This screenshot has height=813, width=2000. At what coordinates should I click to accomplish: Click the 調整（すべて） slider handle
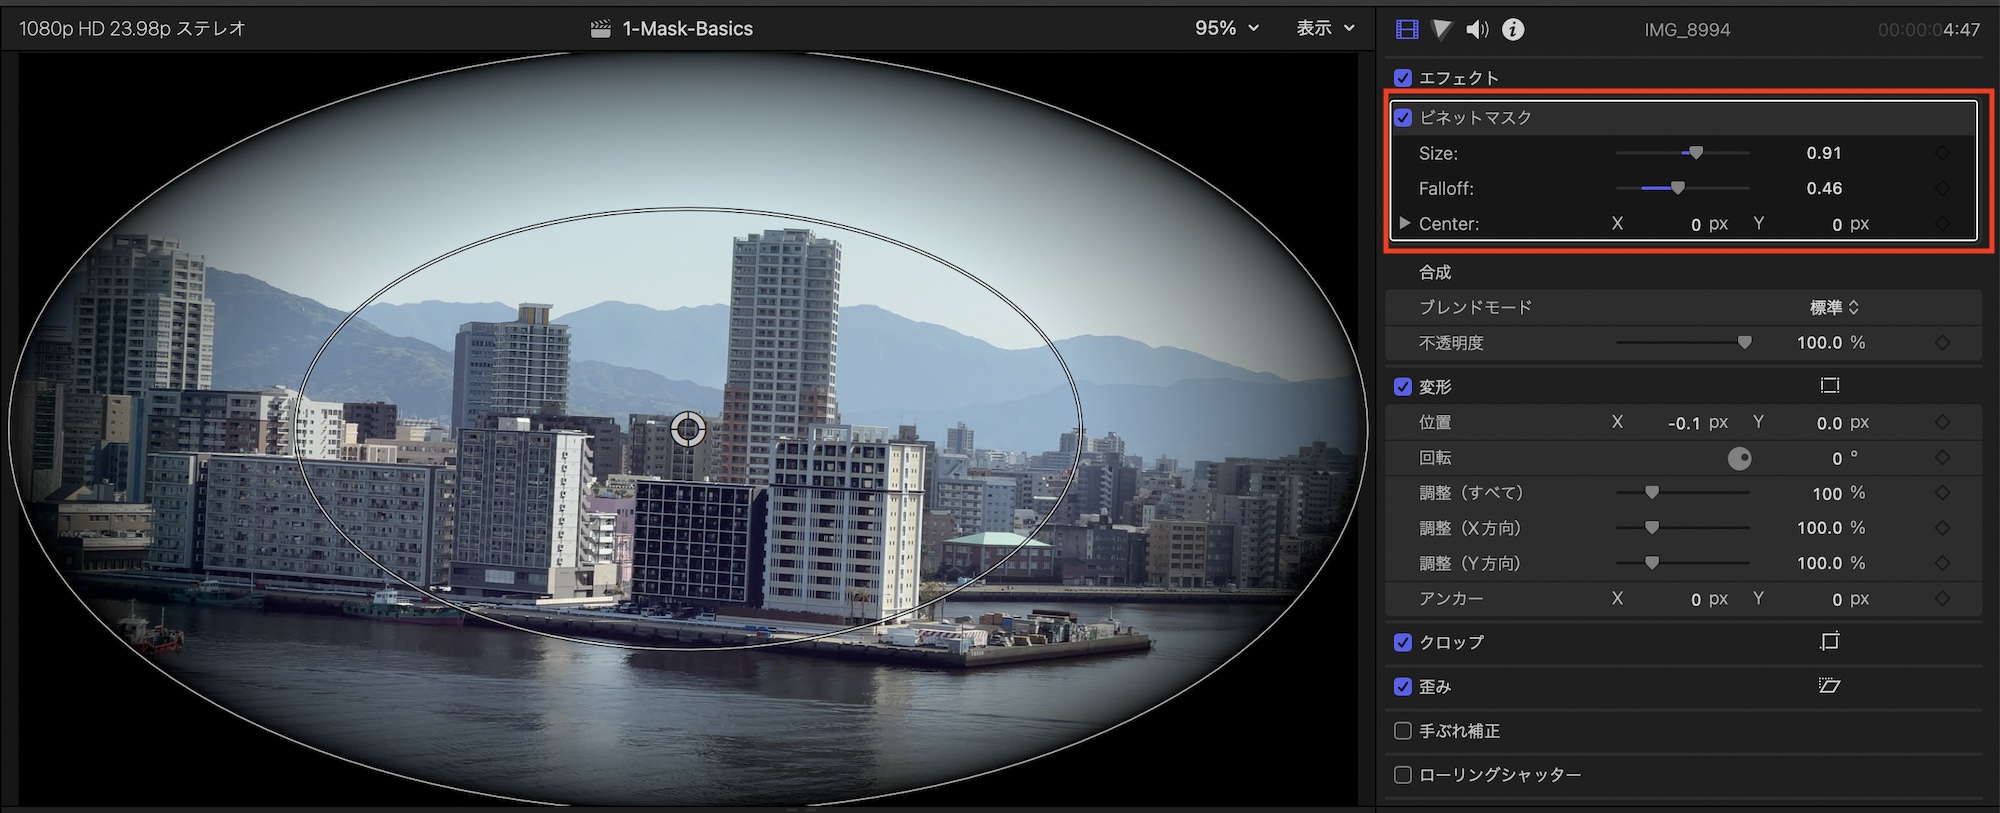coord(1652,493)
